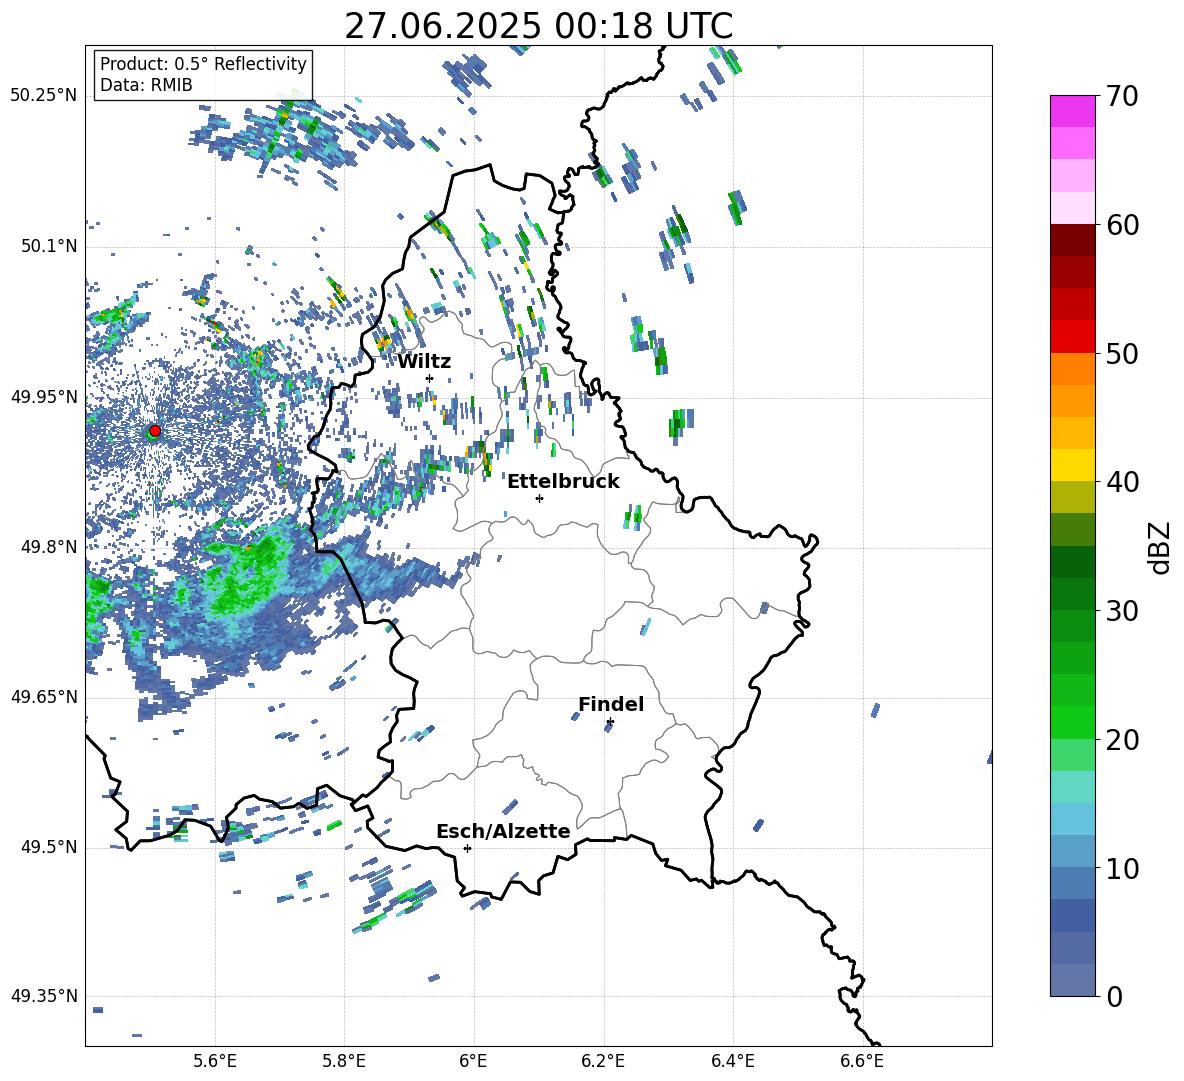Screen dimensions: 1184x1081
Task: Click the bright green colorbar segment above 20
Action: coord(1072,722)
